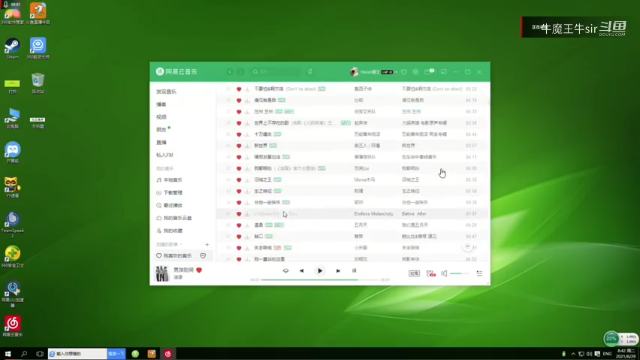Viewport: 640px width, 360px height.
Task: Click the song search field
Action: tap(276, 72)
